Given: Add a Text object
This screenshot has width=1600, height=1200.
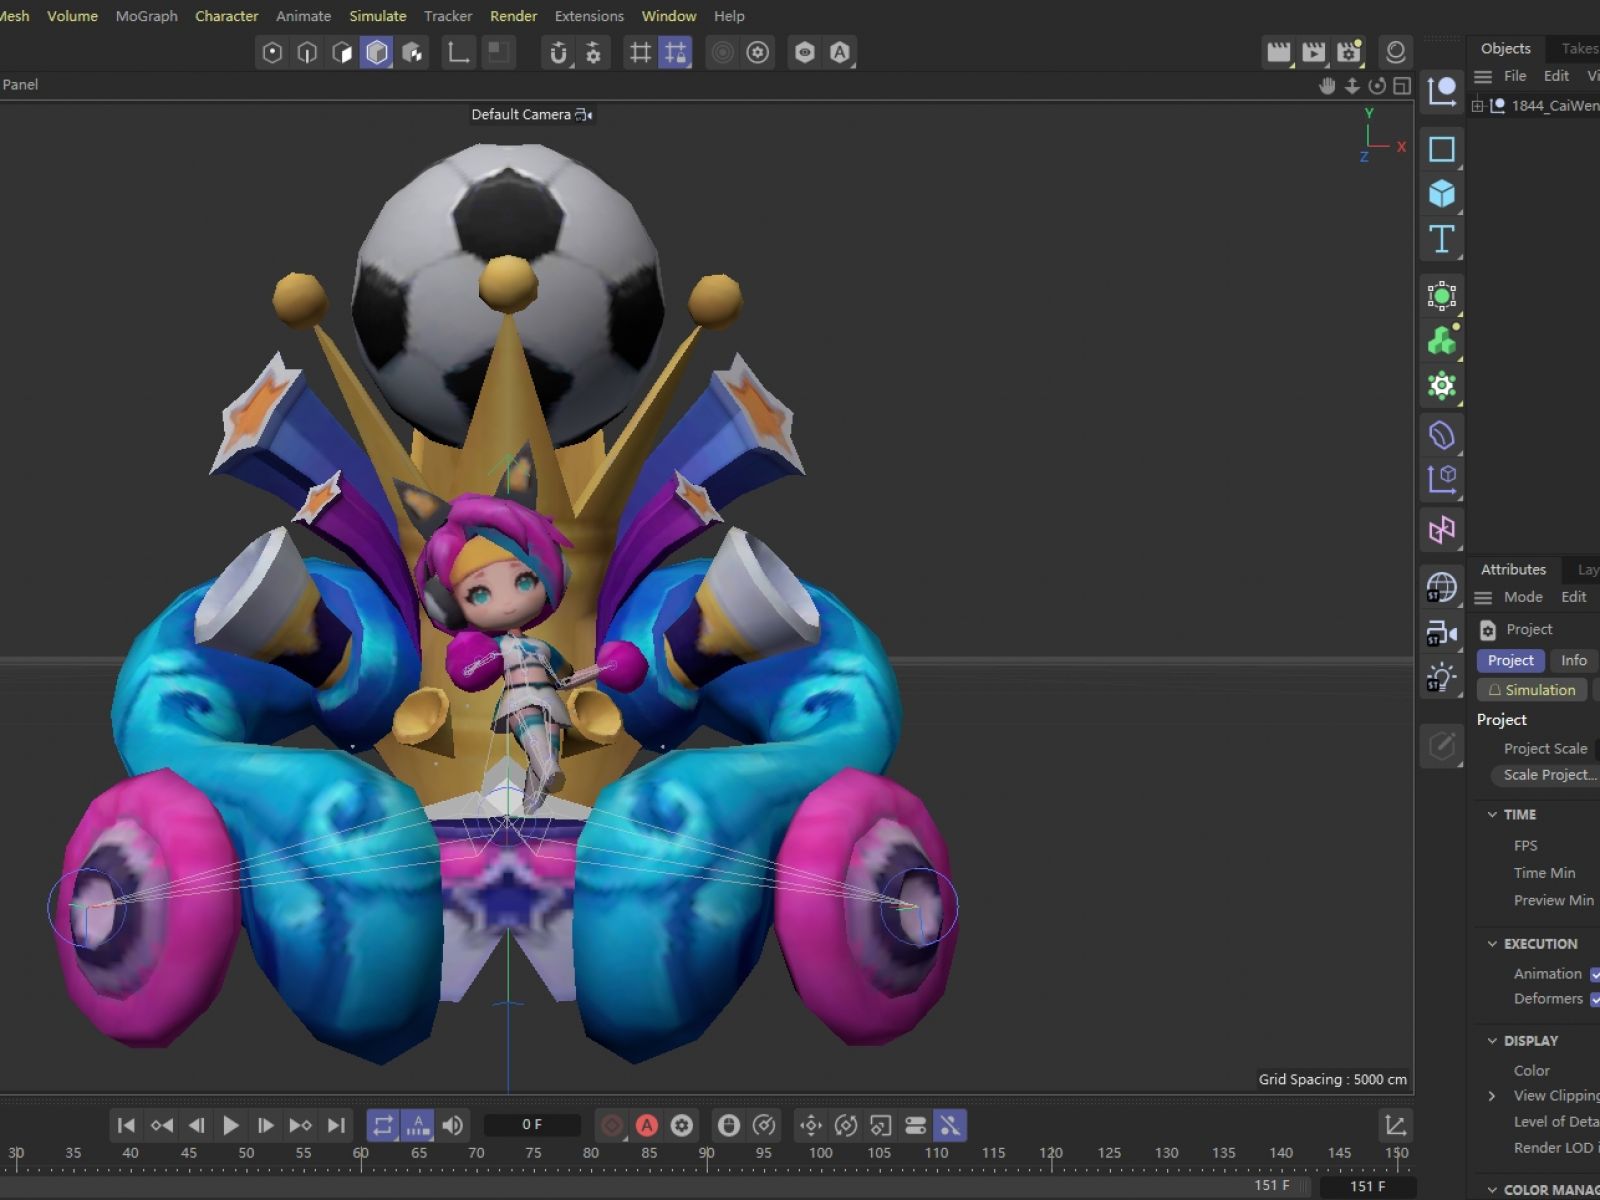Looking at the screenshot, I should pos(1441,239).
